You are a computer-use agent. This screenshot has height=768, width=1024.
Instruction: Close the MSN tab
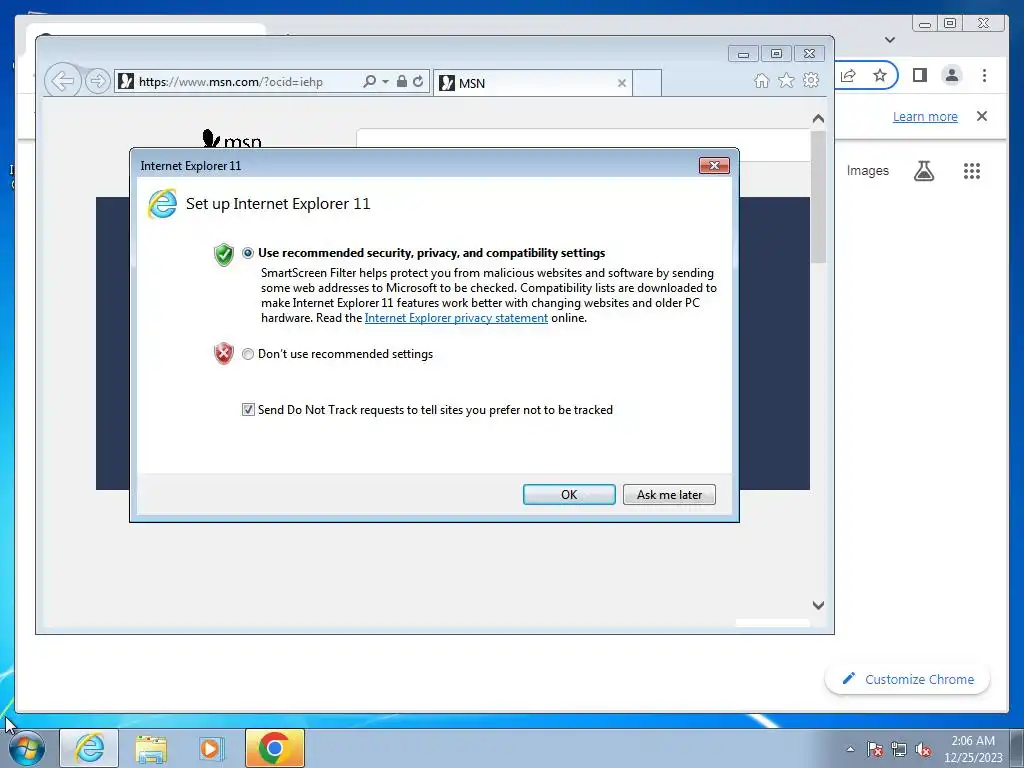[x=622, y=83]
